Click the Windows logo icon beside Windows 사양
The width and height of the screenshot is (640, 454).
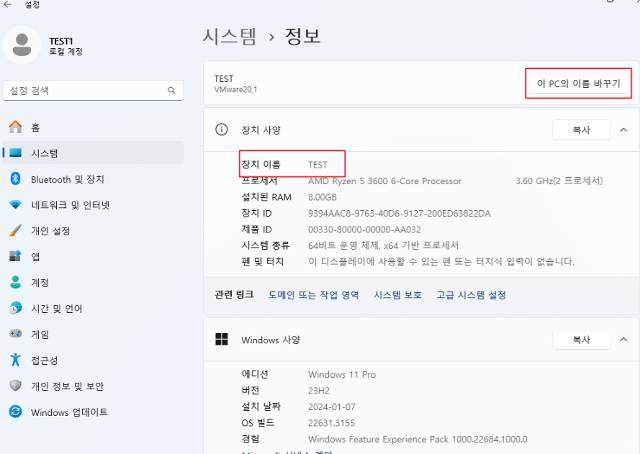(222, 339)
